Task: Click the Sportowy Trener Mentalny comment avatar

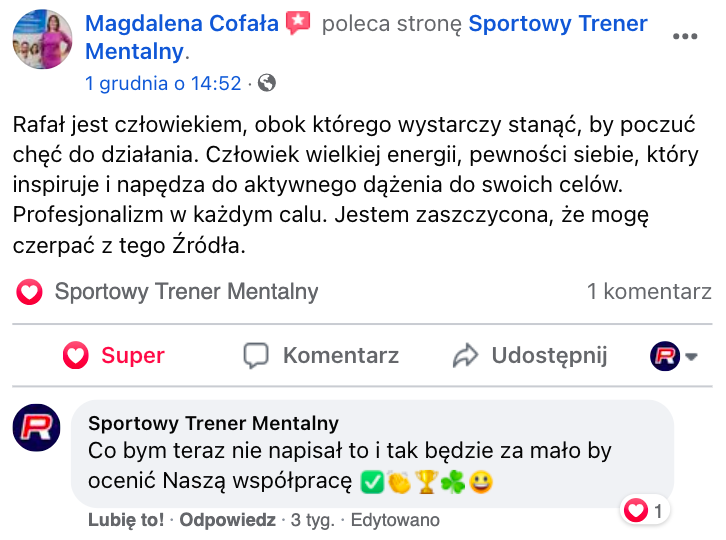Action: (37, 429)
